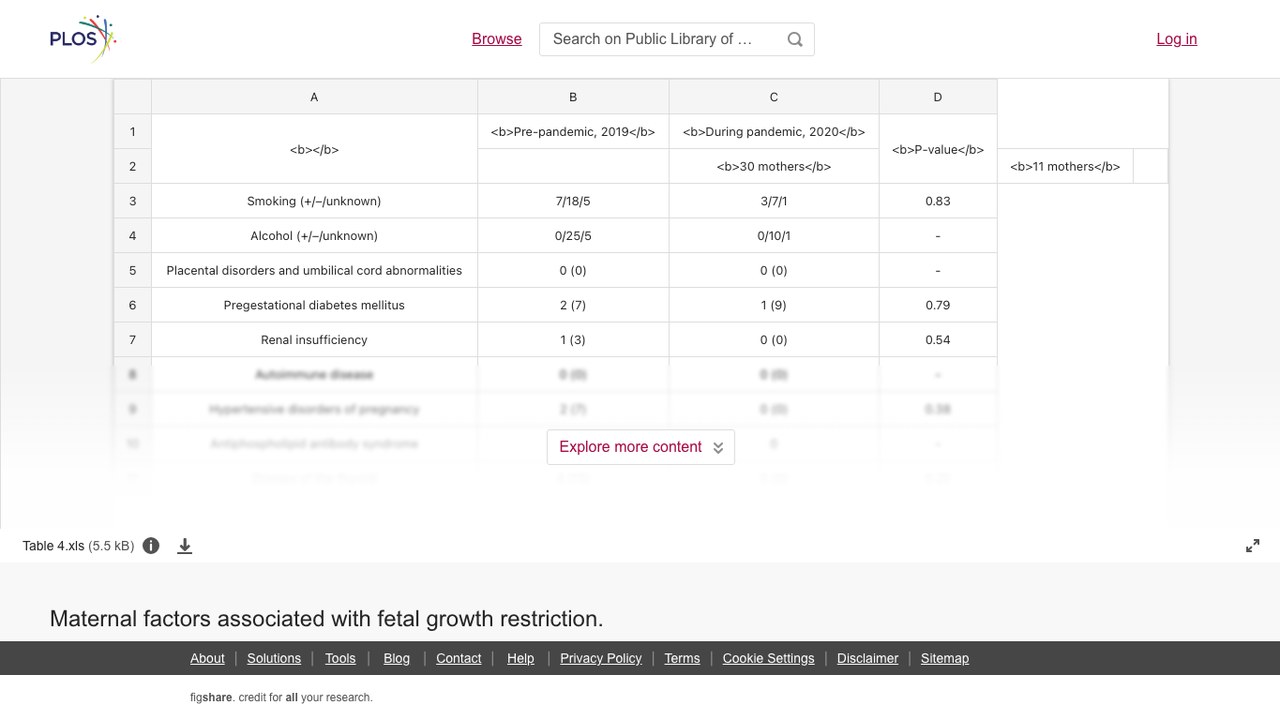Open the PLOS logo homepage

pyautogui.click(x=83, y=39)
